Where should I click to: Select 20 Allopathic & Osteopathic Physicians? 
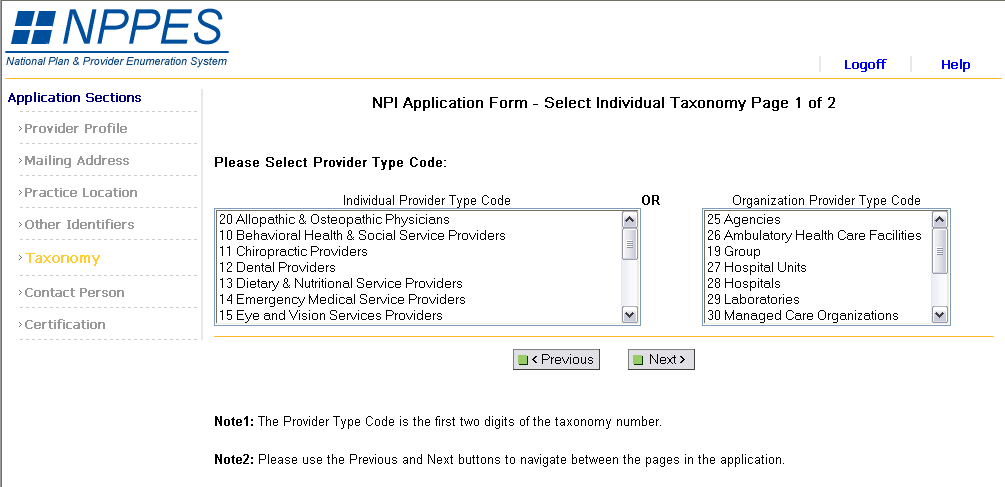[x=334, y=219]
